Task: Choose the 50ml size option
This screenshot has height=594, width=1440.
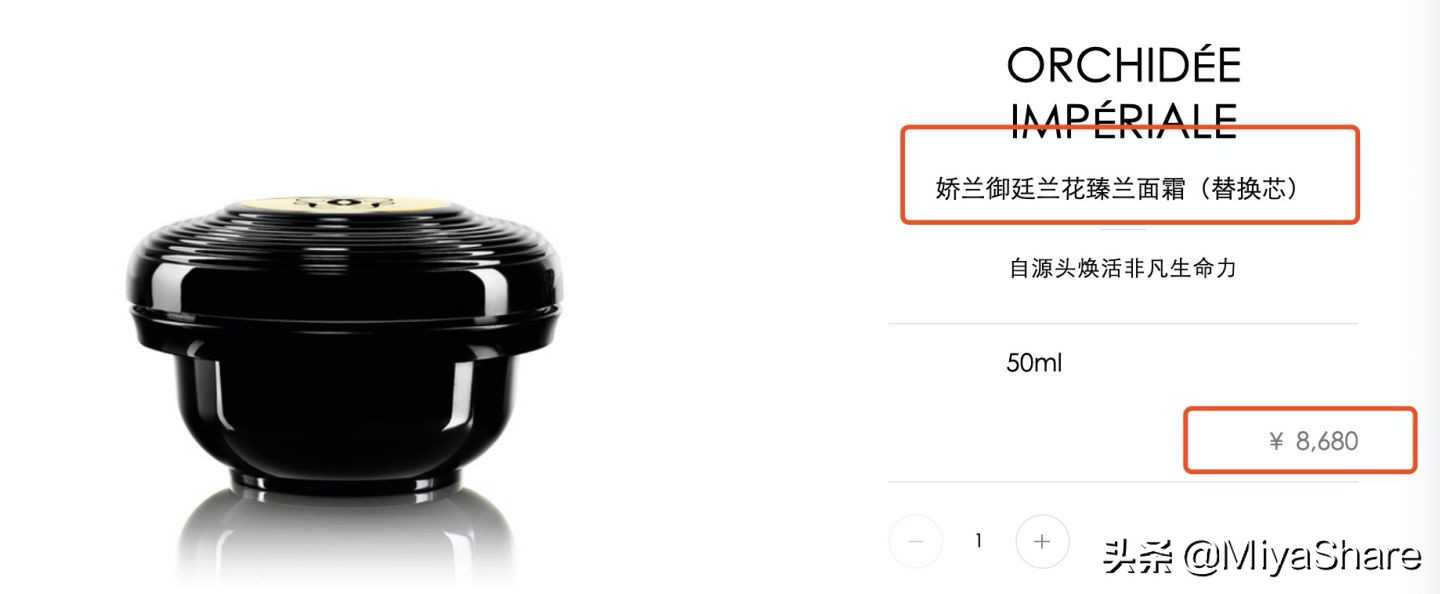Action: pyautogui.click(x=1034, y=362)
